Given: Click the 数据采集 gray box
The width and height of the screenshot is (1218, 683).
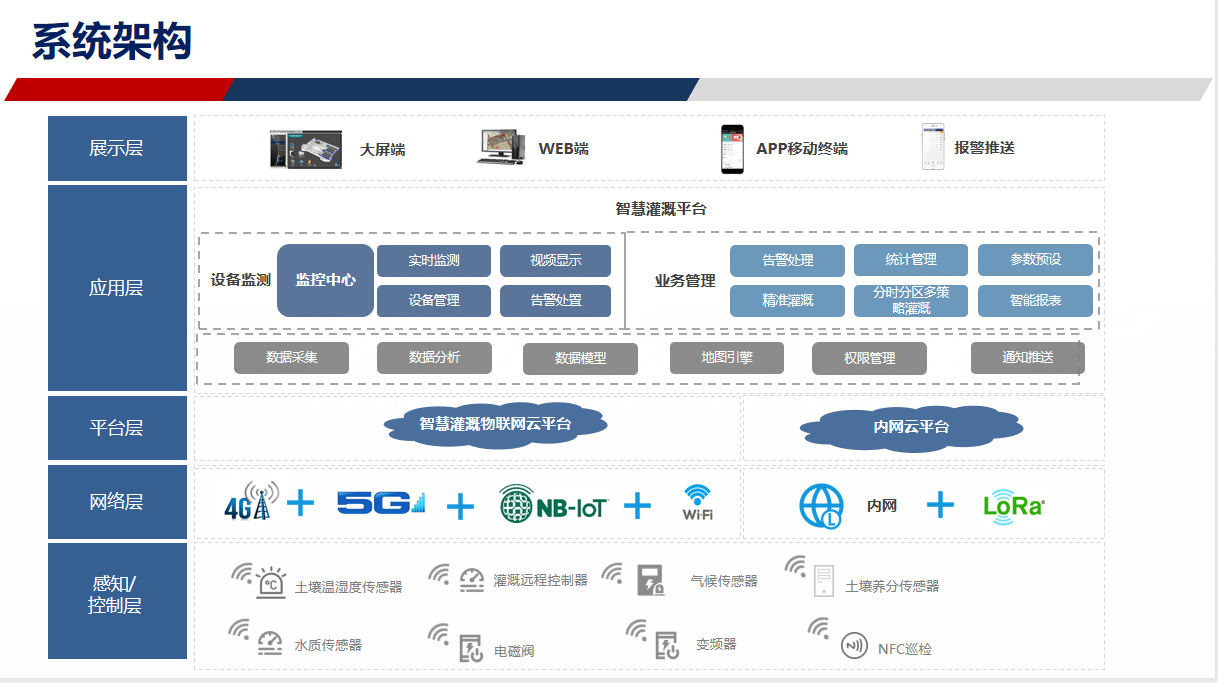Looking at the screenshot, I should [291, 357].
